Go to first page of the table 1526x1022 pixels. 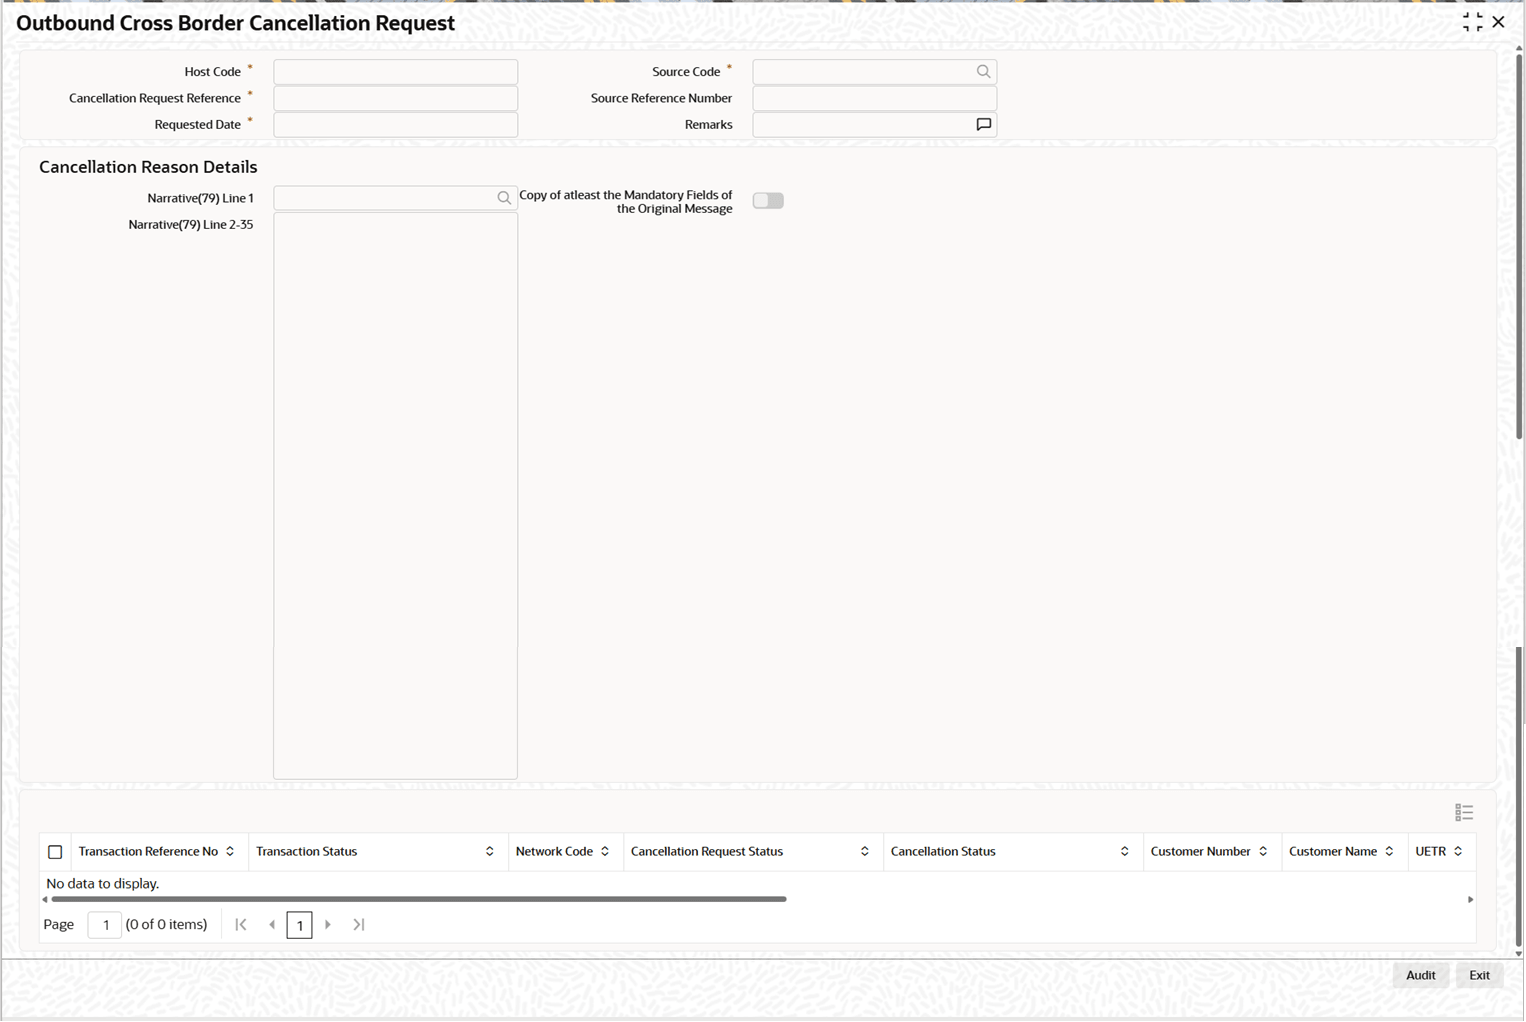pos(241,925)
